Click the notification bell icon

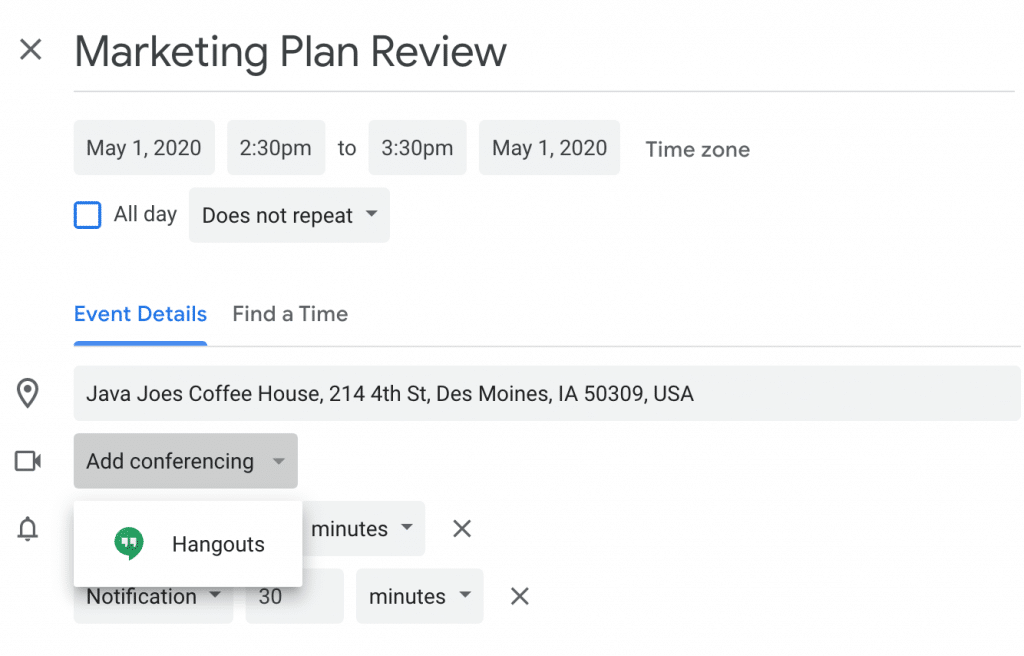click(28, 529)
